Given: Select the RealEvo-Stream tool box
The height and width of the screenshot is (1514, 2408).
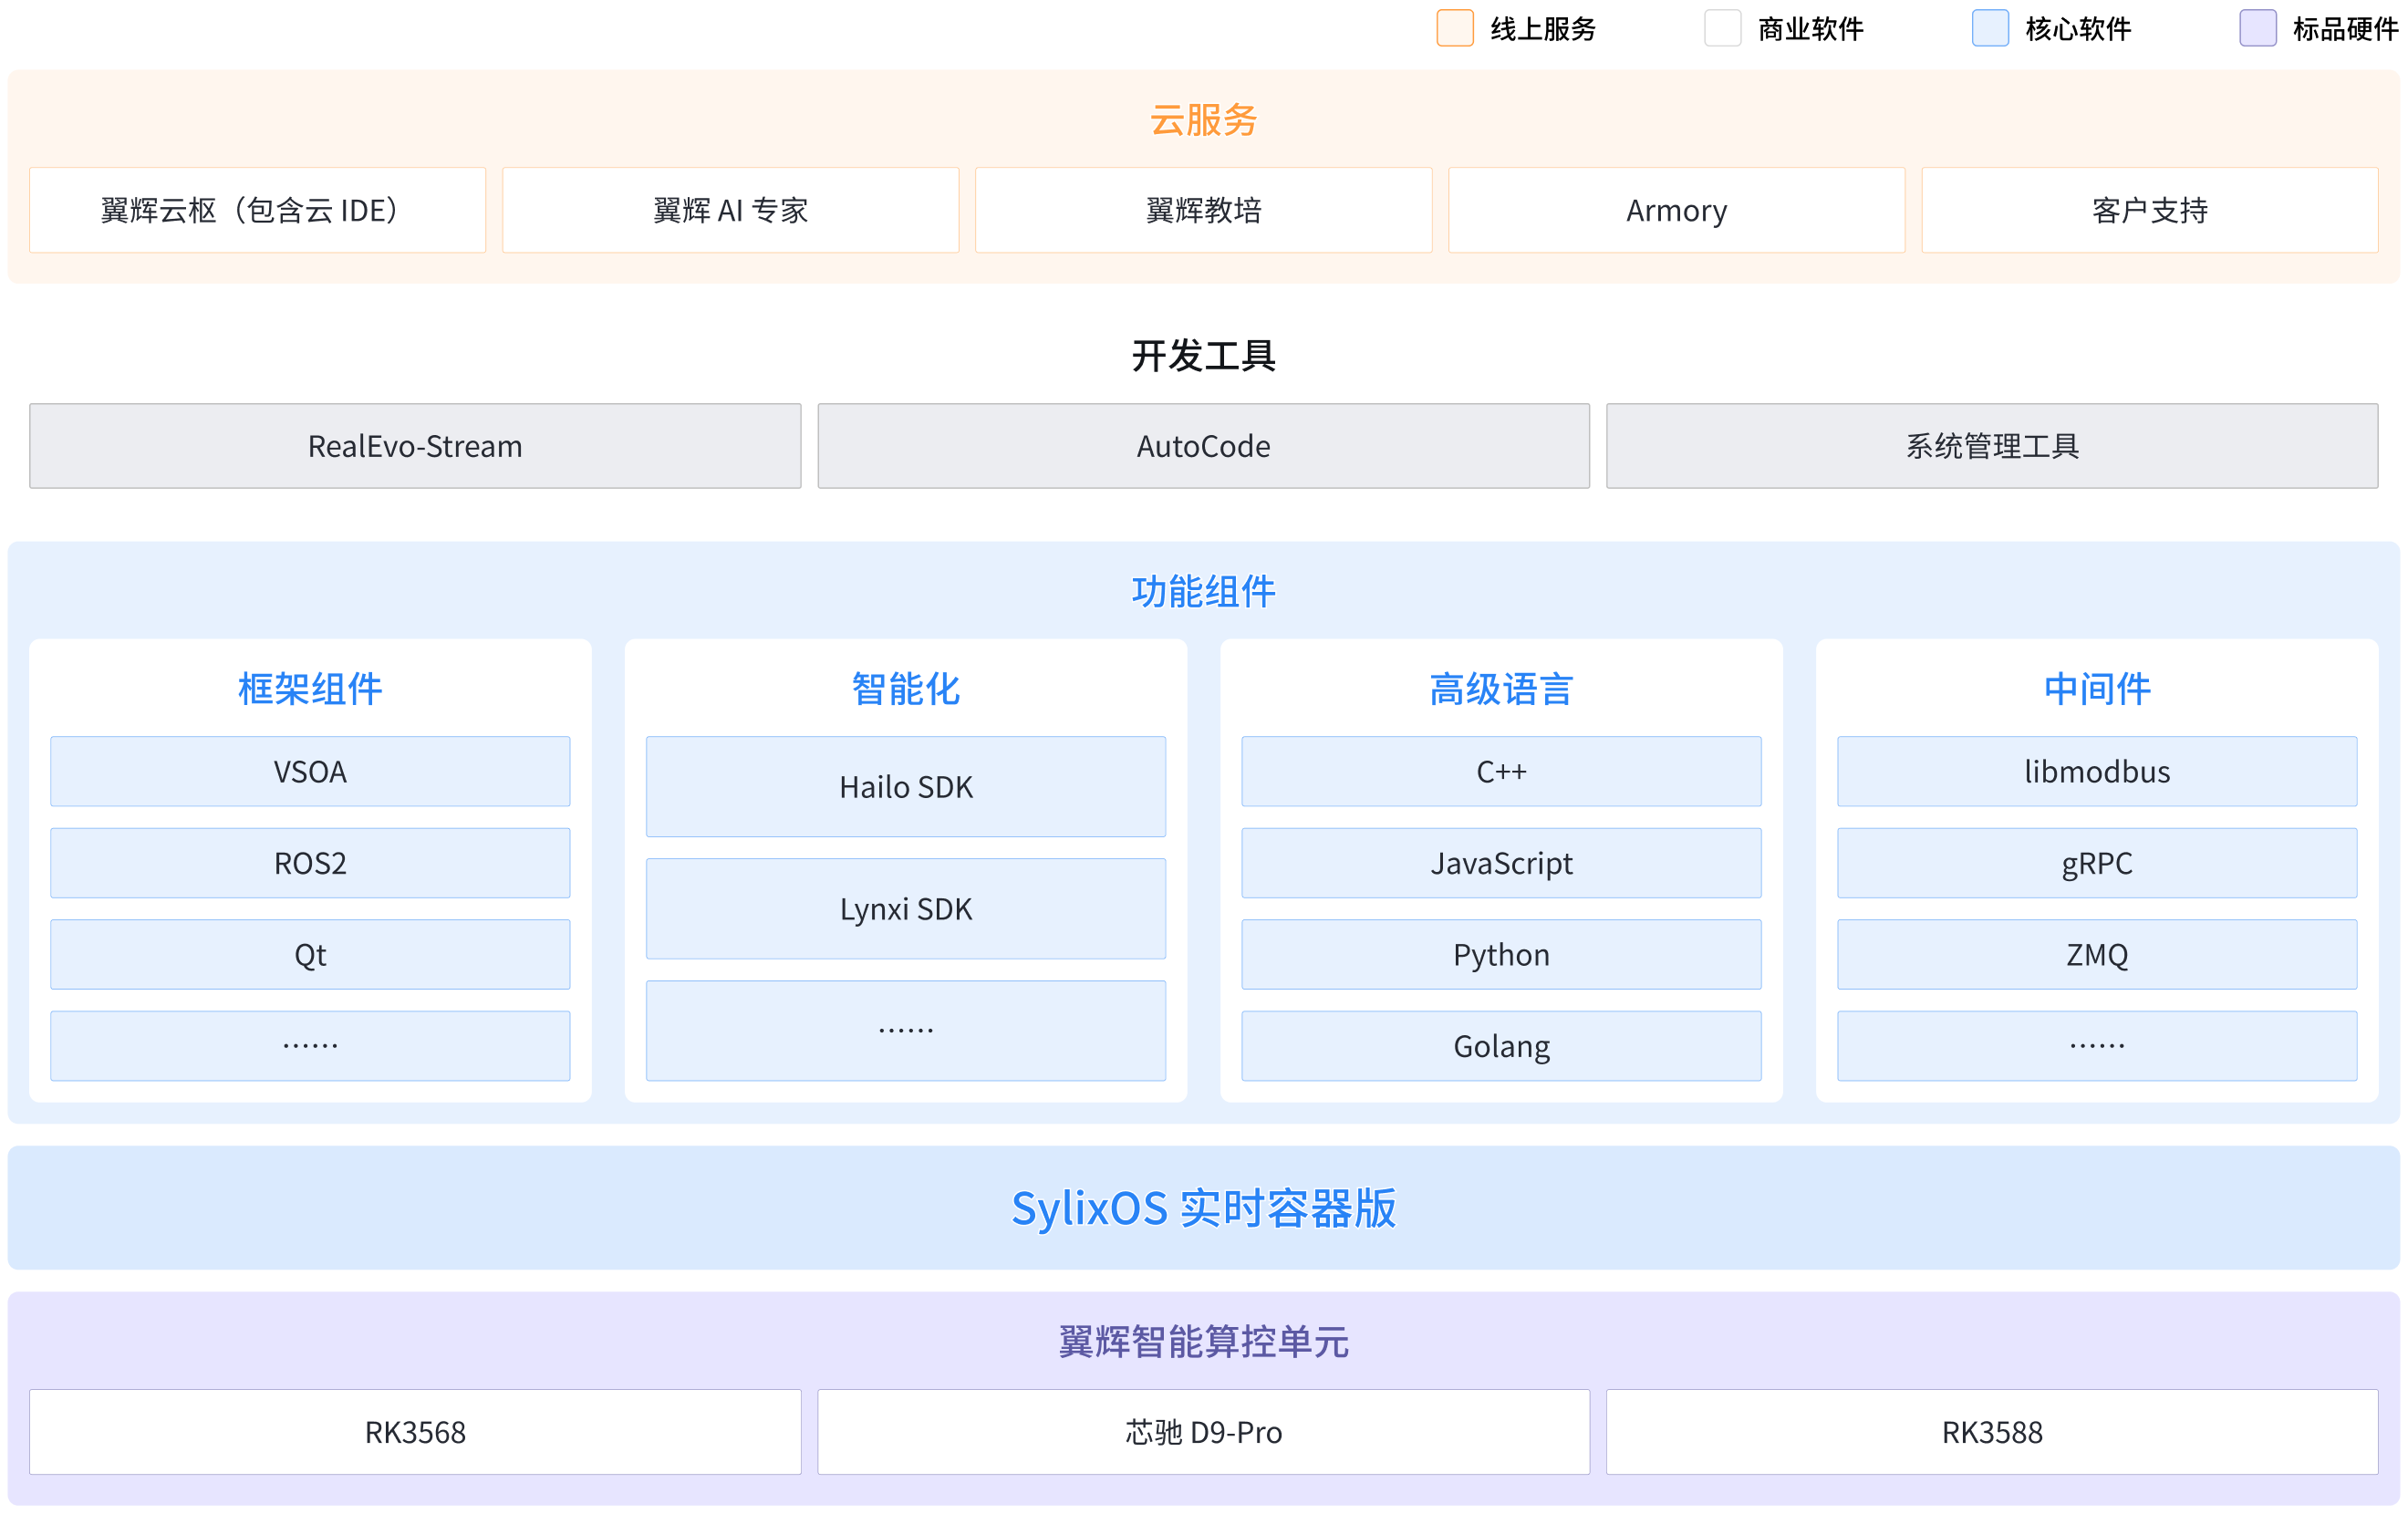Looking at the screenshot, I should click(415, 446).
